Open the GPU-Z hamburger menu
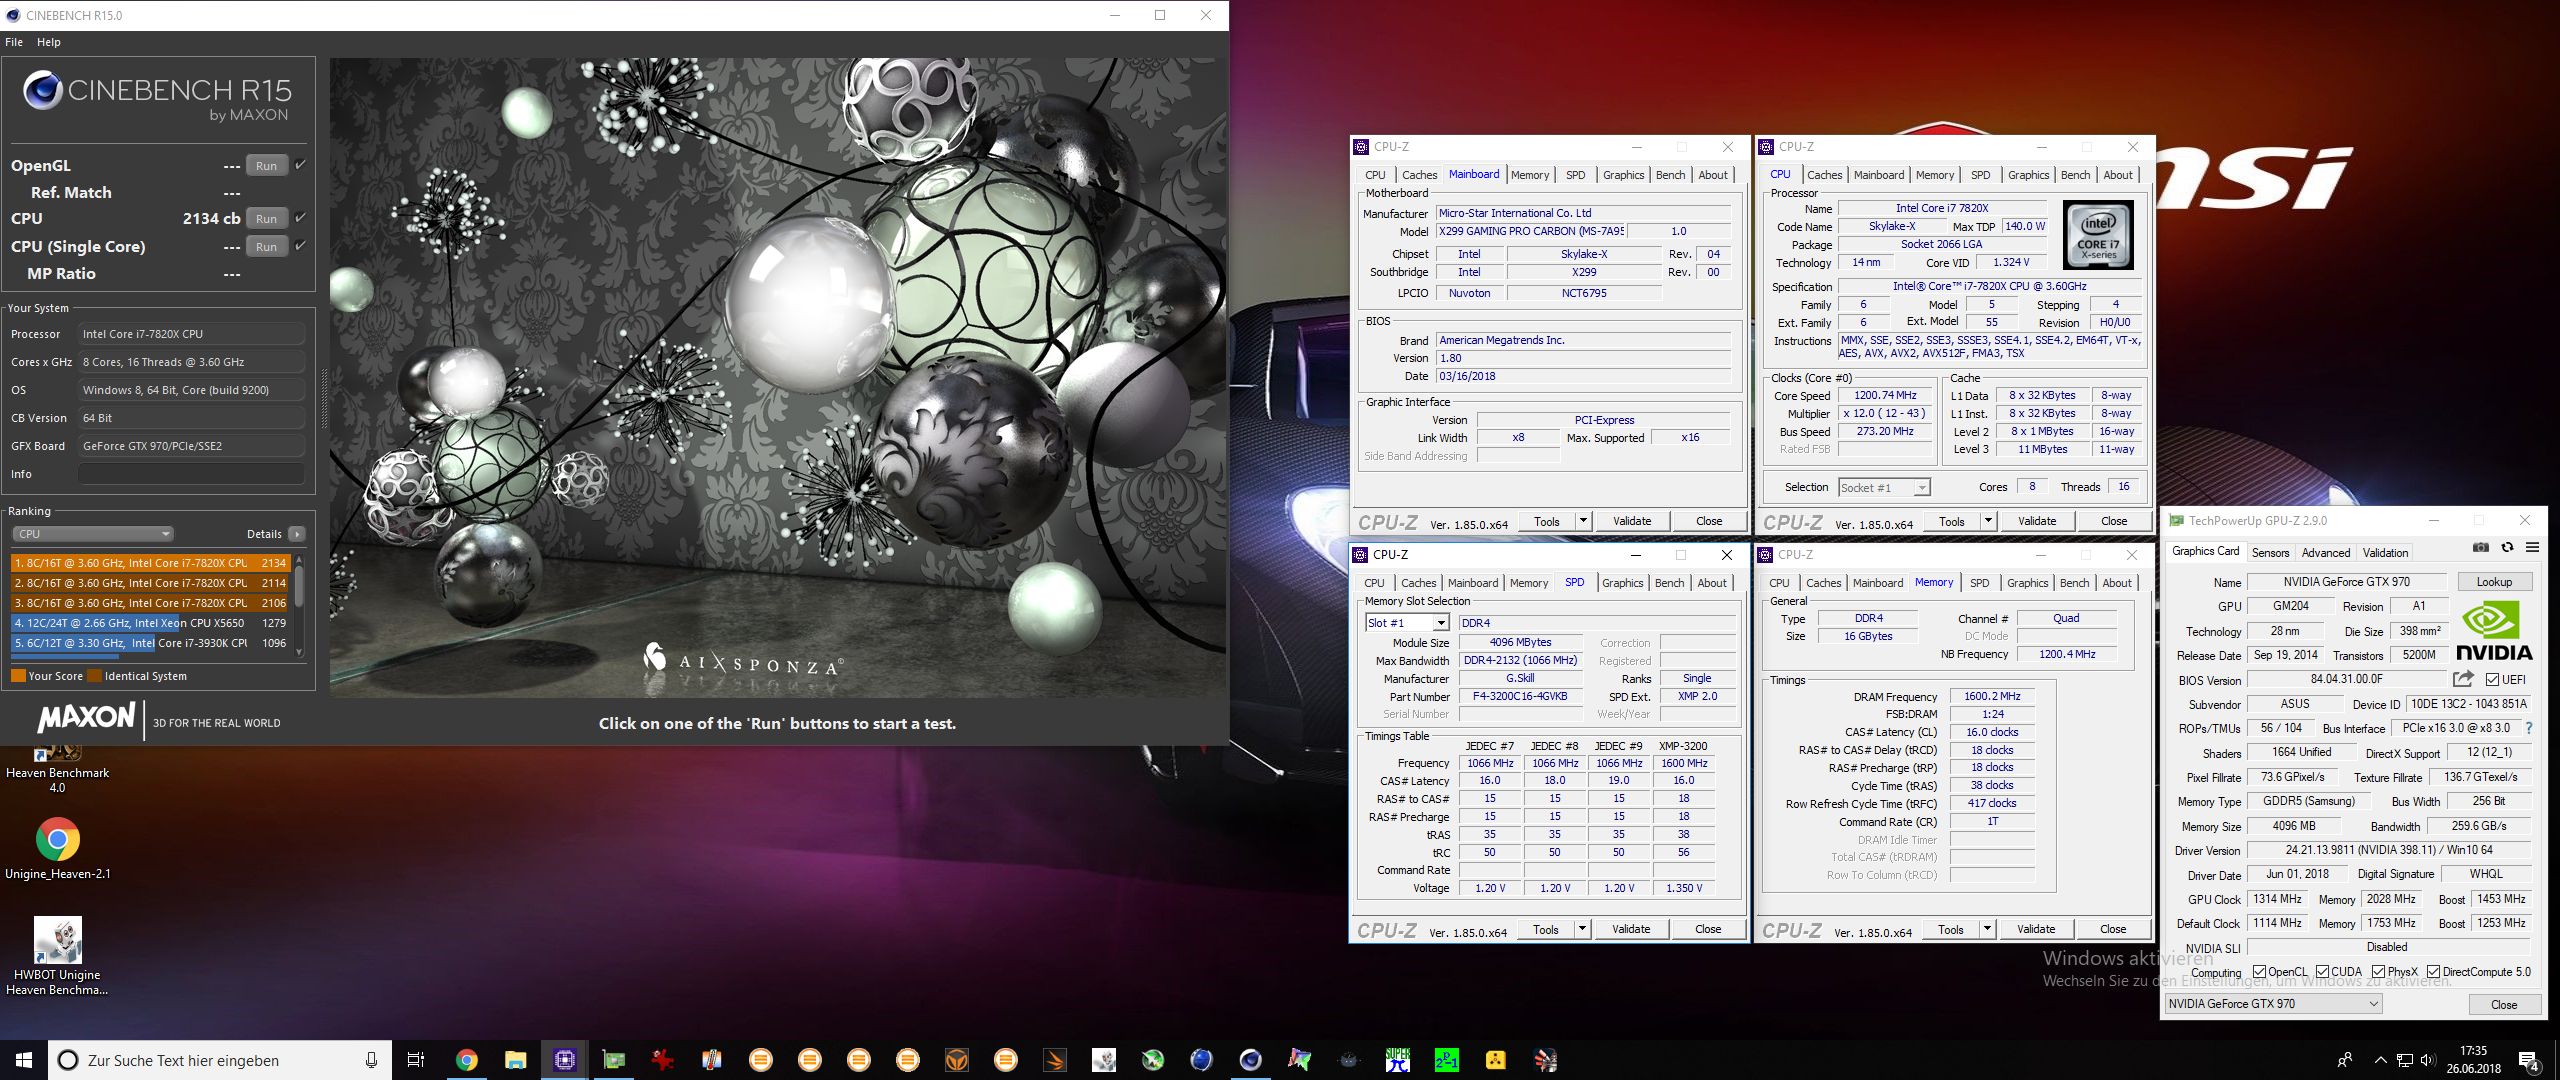 (2533, 547)
